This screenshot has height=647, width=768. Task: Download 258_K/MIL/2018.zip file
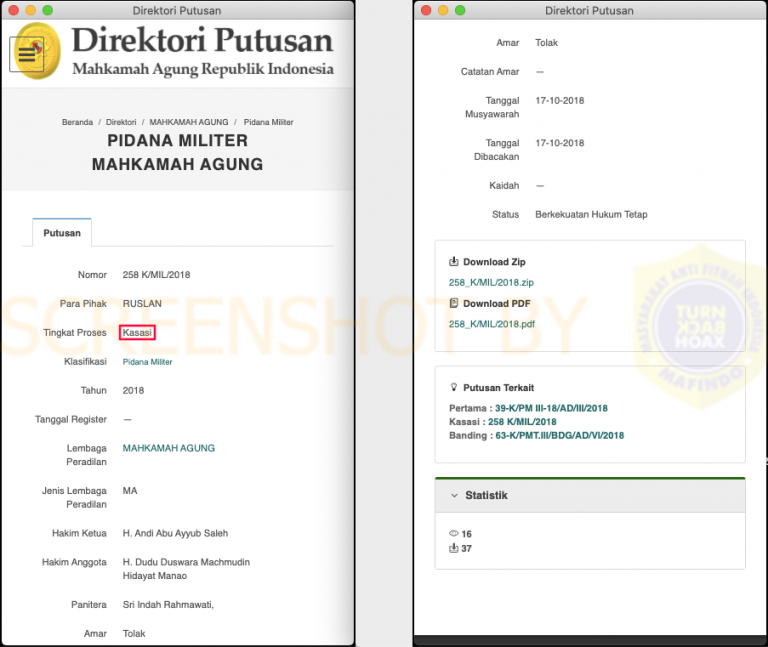point(491,283)
